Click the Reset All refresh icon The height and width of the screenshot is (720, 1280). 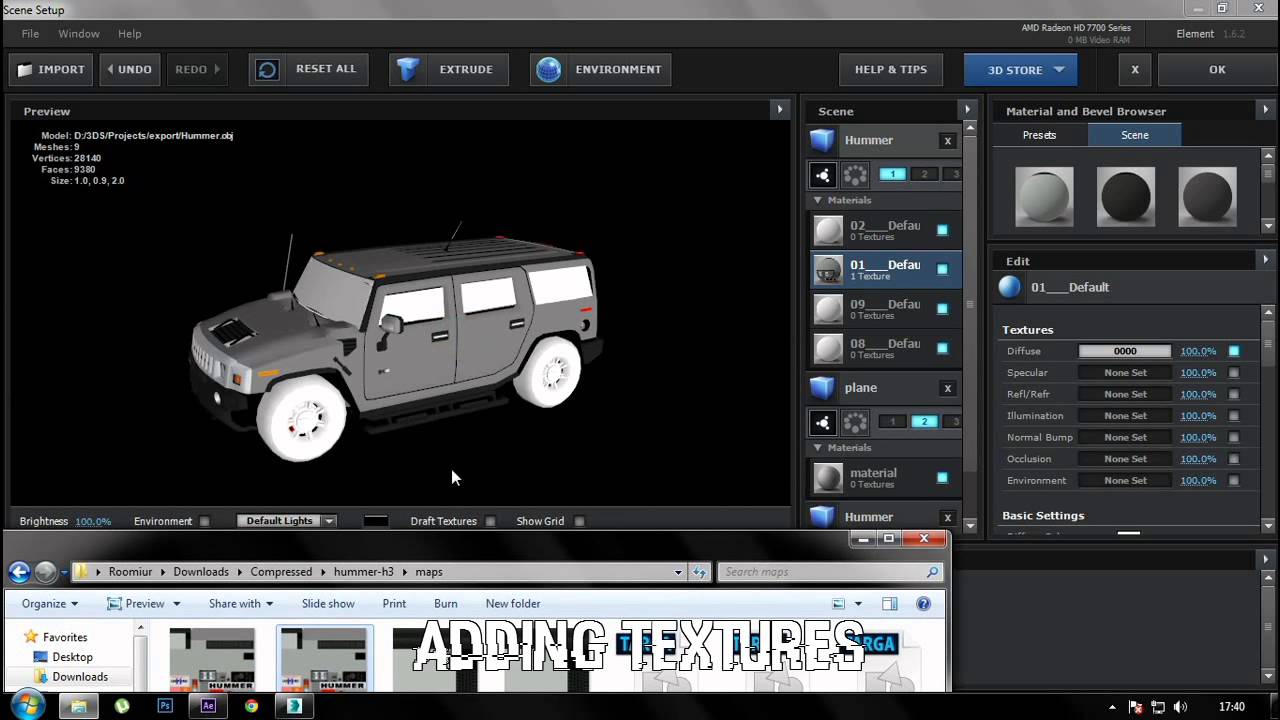(x=267, y=70)
